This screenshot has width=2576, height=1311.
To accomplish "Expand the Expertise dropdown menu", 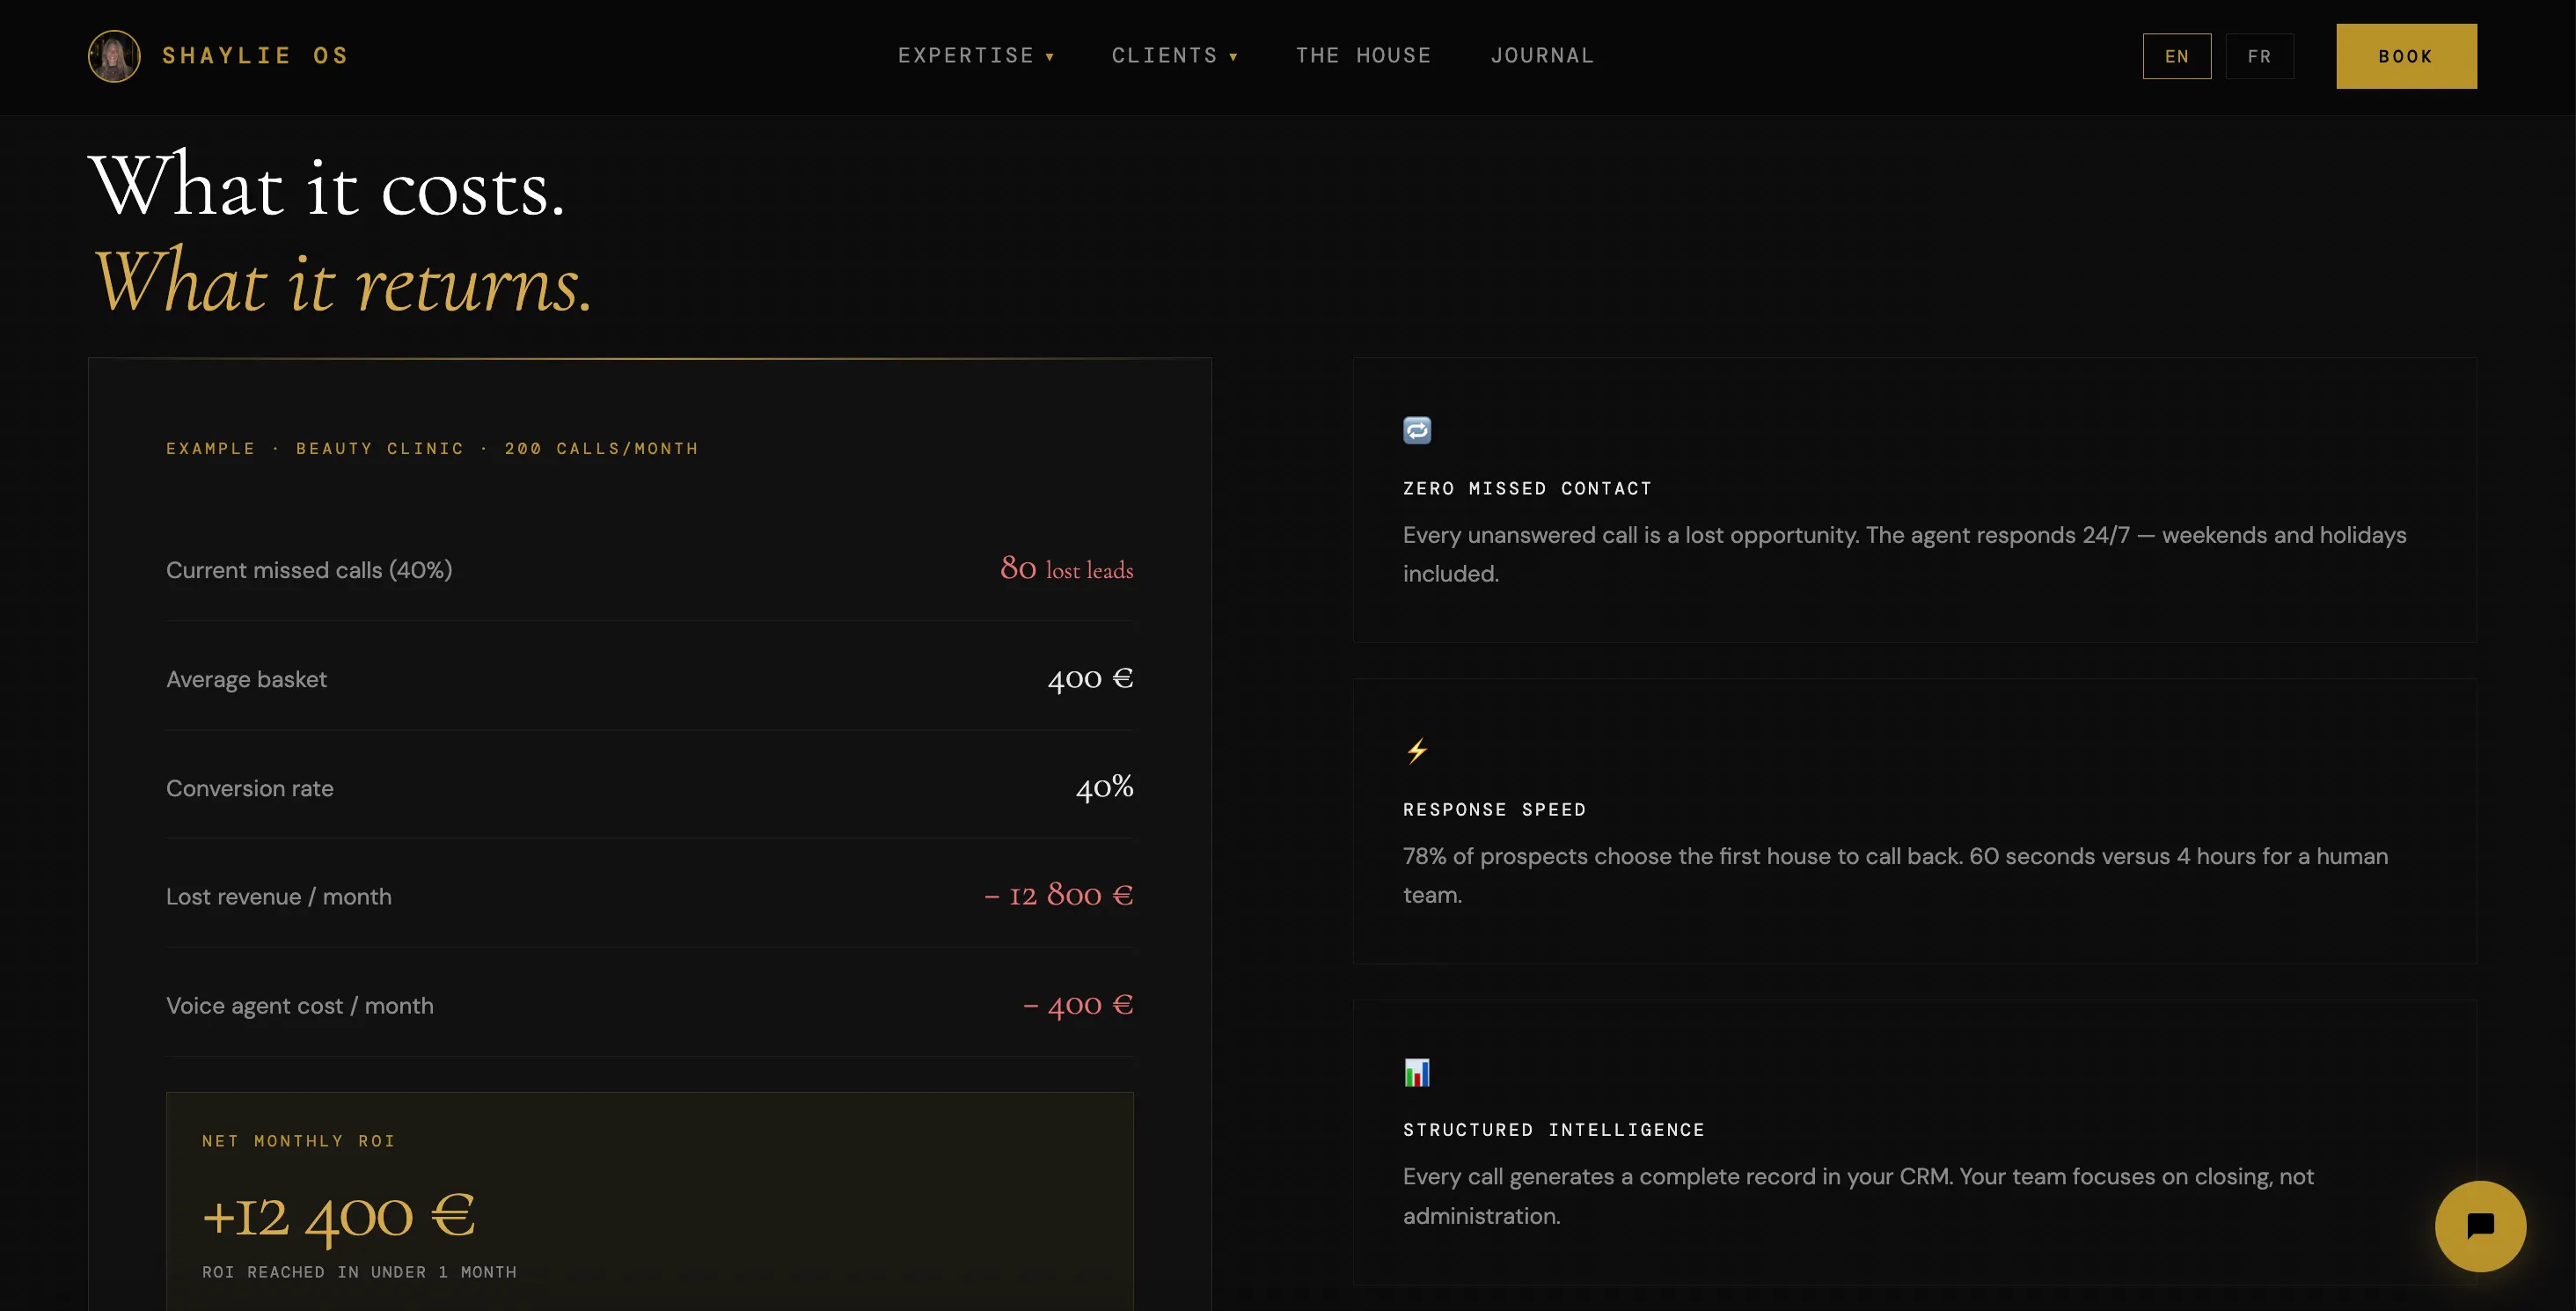I will point(976,56).
